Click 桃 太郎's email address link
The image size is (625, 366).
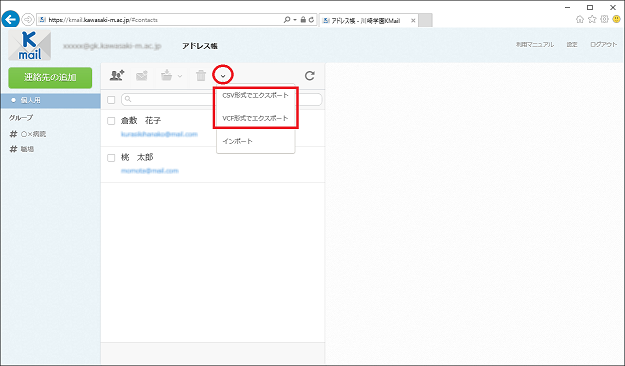coord(149,171)
